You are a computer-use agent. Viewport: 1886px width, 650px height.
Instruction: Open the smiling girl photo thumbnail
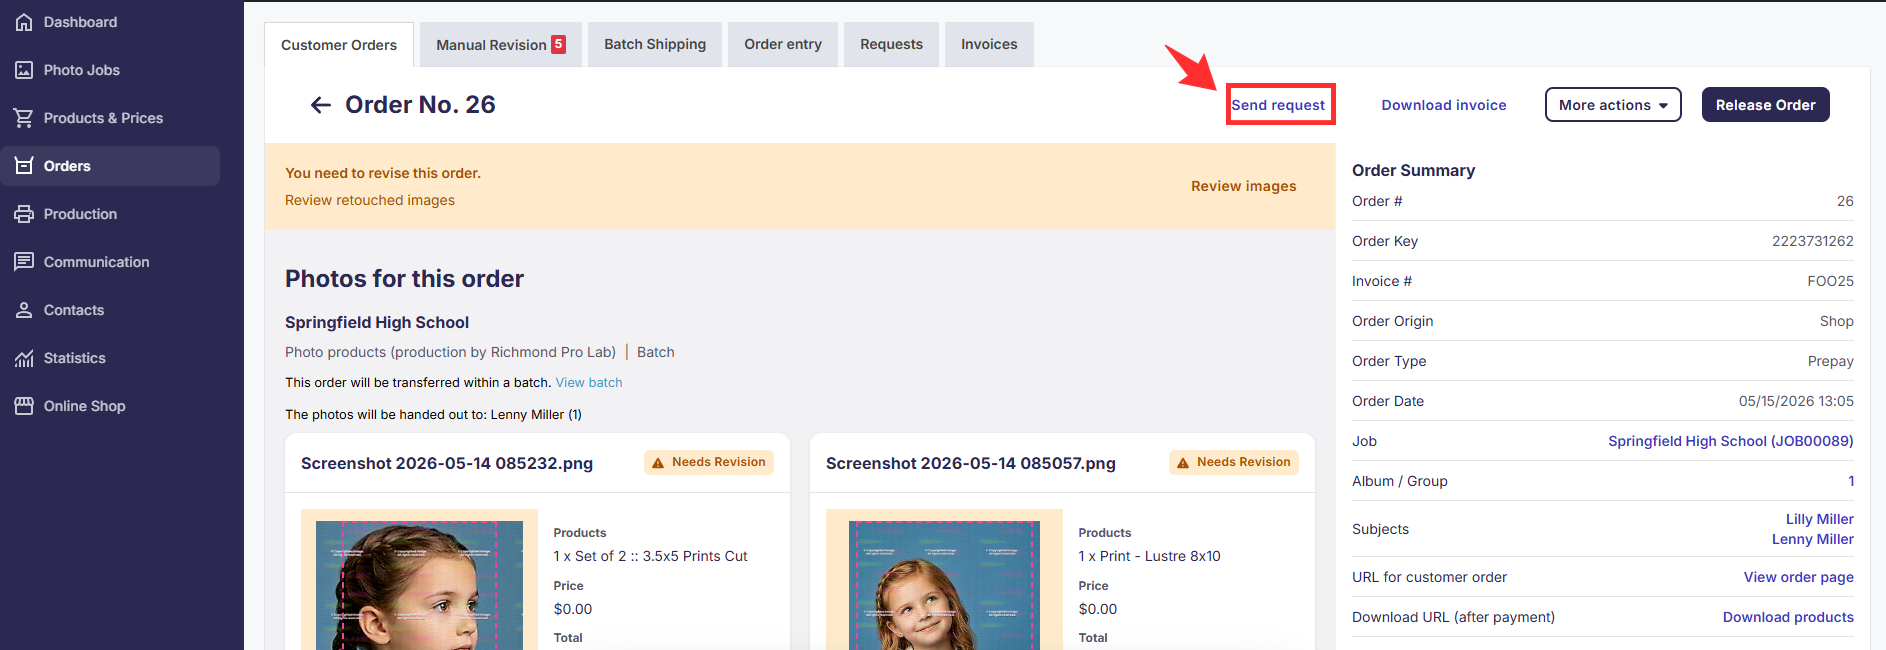tap(944, 585)
